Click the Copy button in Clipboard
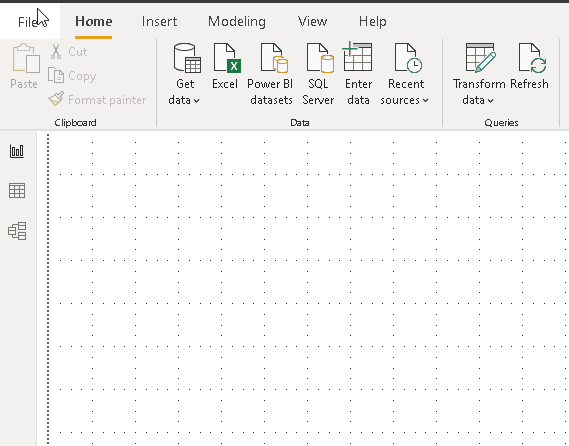The height and width of the screenshot is (446, 569). click(x=72, y=76)
